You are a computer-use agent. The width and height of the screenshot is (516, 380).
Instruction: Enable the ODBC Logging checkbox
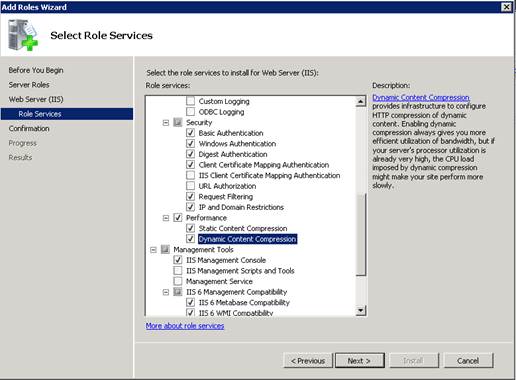[x=190, y=112]
